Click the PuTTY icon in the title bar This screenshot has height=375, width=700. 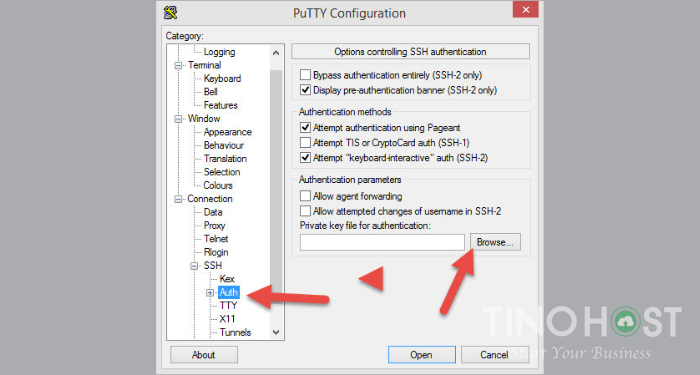tap(171, 12)
